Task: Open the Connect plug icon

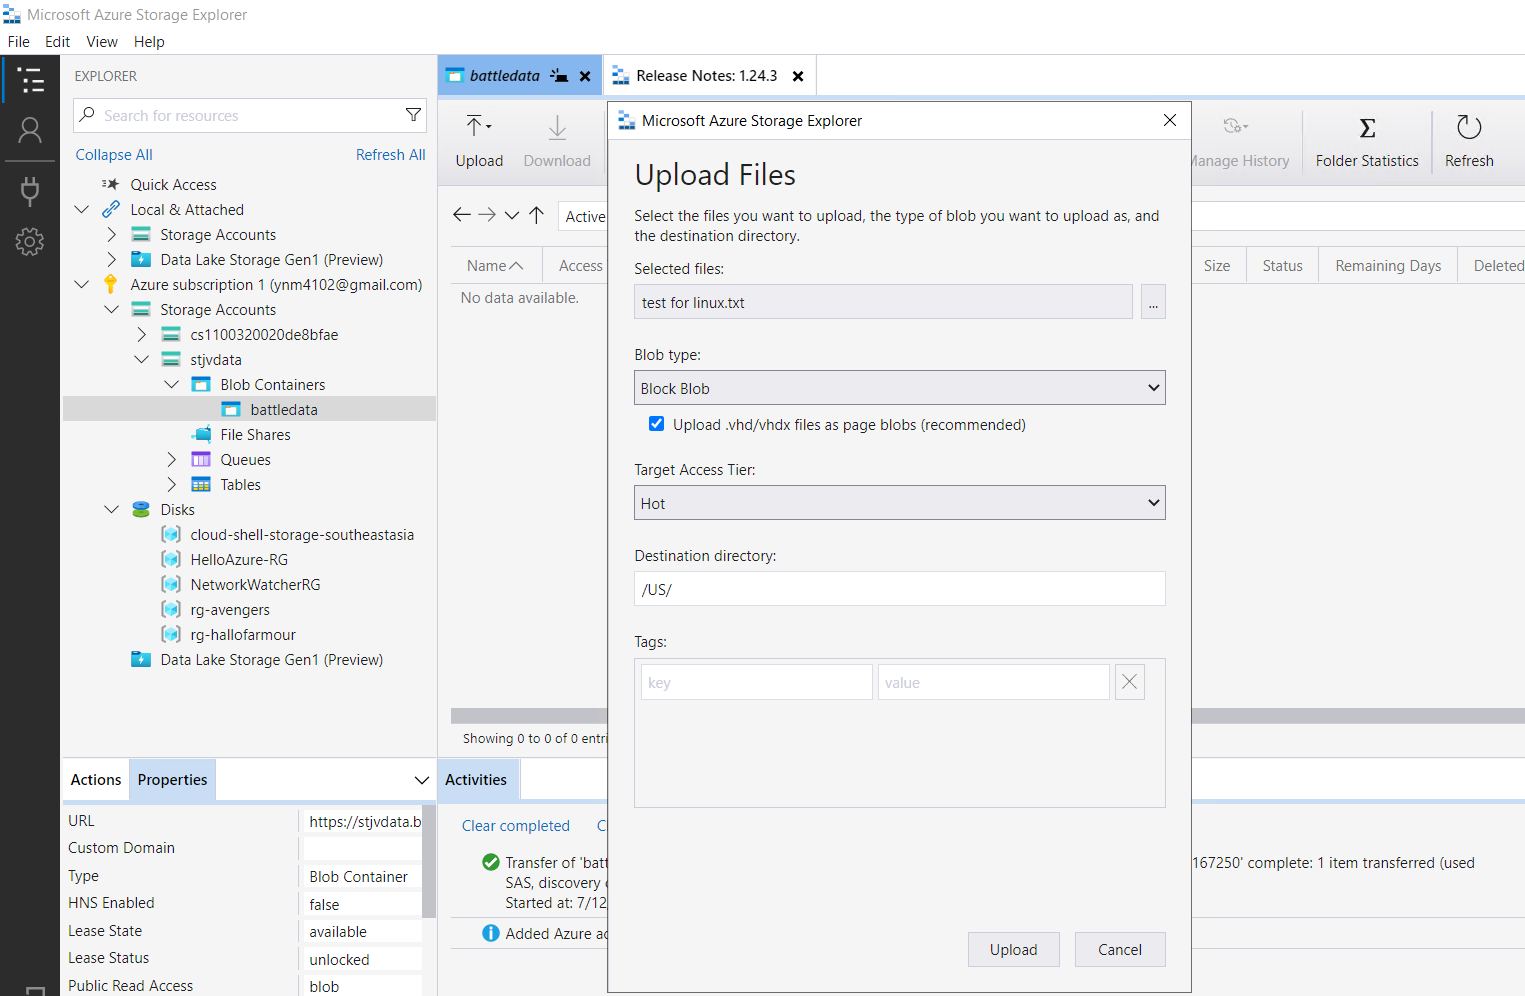Action: pyautogui.click(x=30, y=190)
